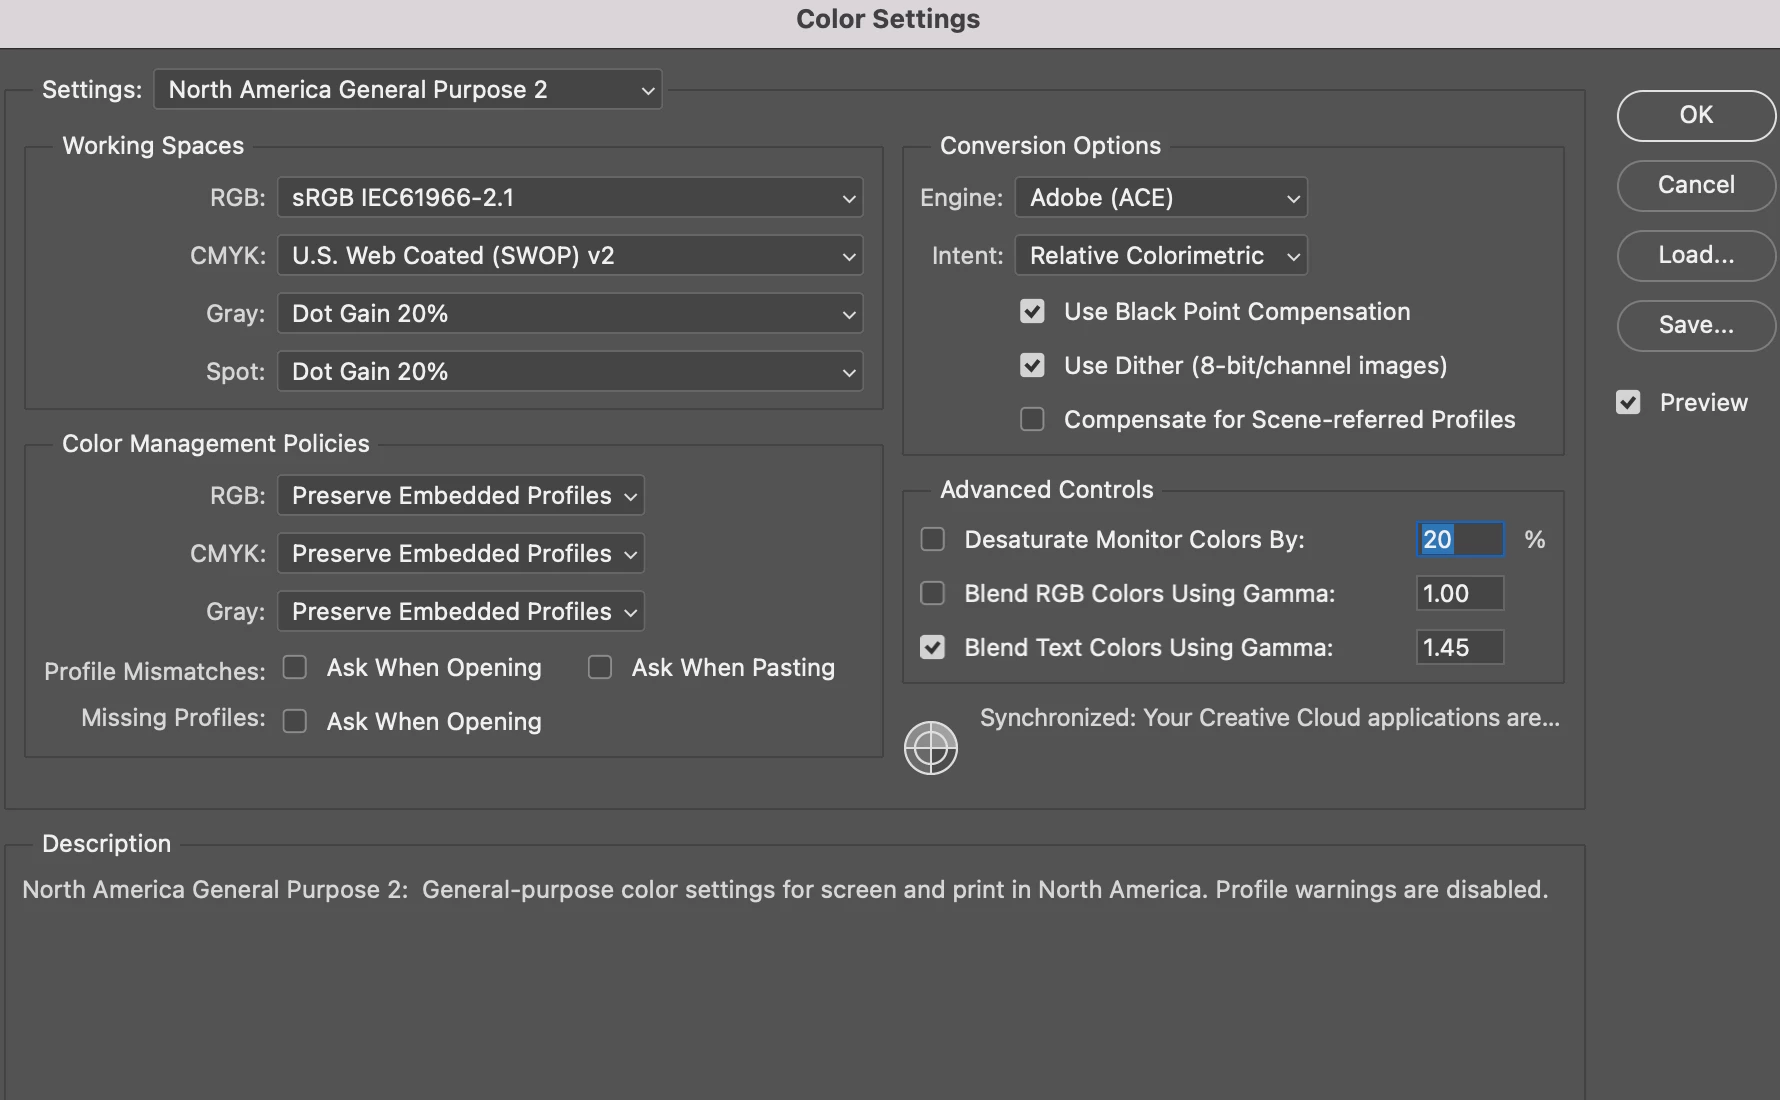Viewport: 1780px width, 1100px height.
Task: Open Gray color management policy dropdown
Action: [461, 612]
